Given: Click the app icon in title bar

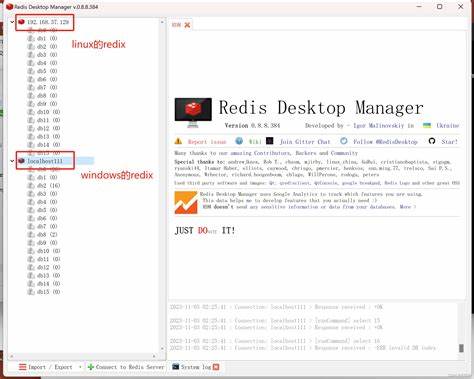Looking at the screenshot, I should tap(9, 6).
